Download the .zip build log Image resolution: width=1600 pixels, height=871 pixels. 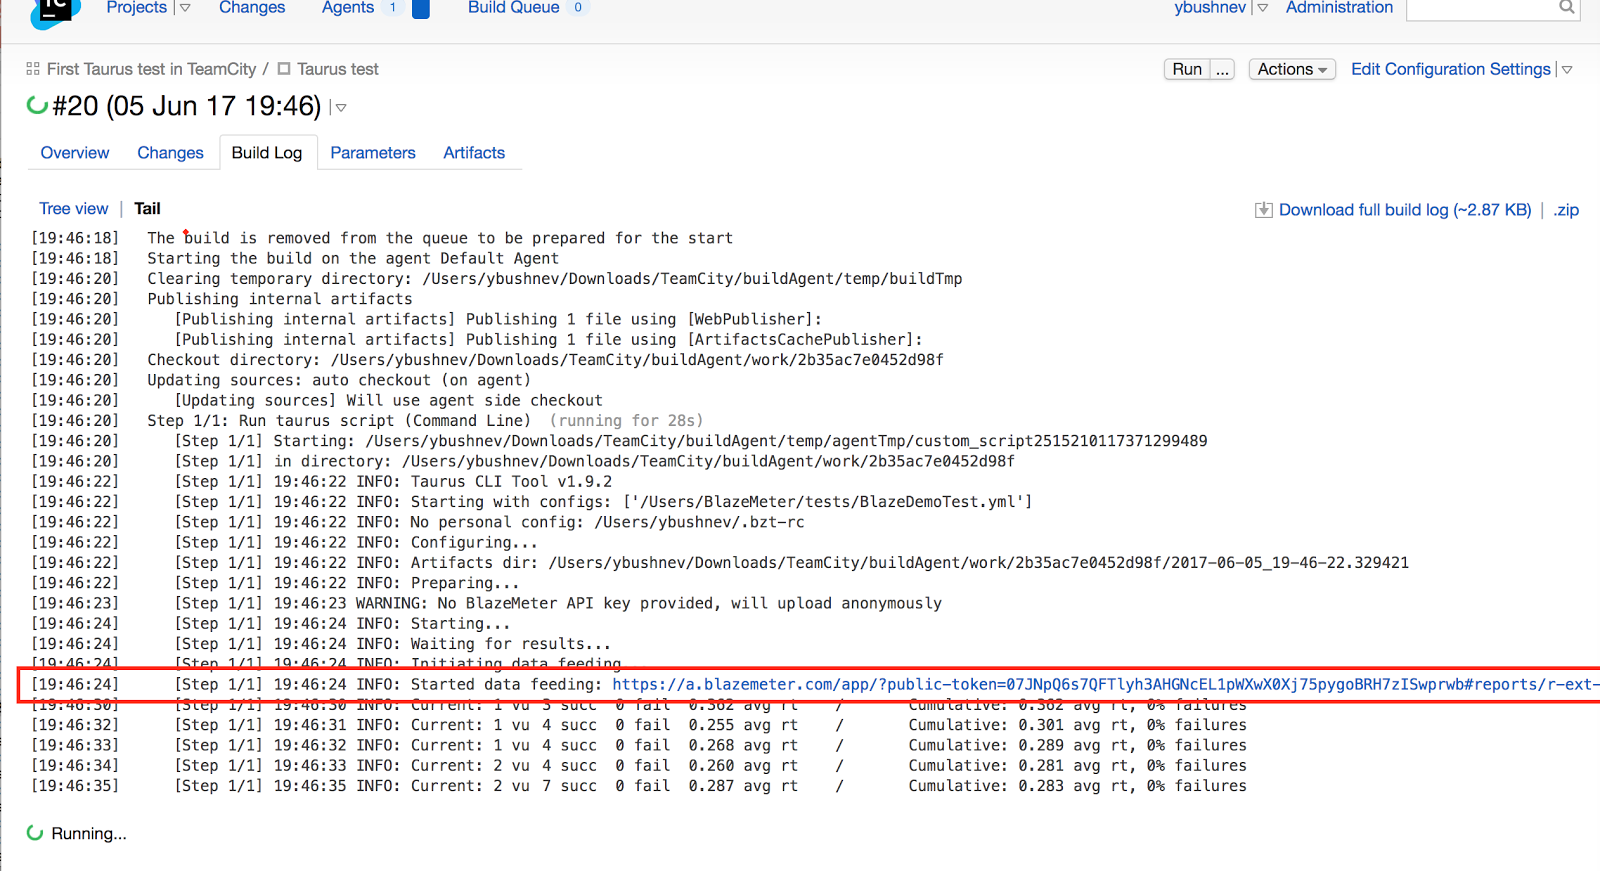pos(1566,210)
